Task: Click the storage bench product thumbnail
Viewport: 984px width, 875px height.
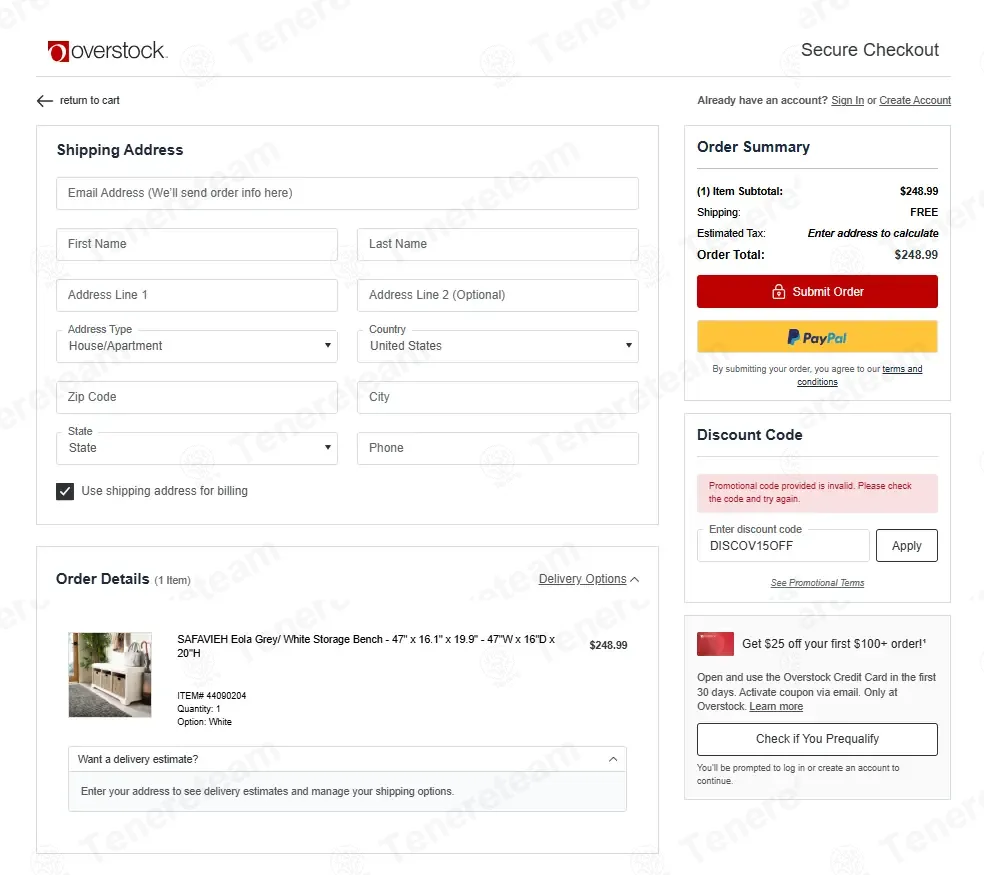Action: (110, 675)
